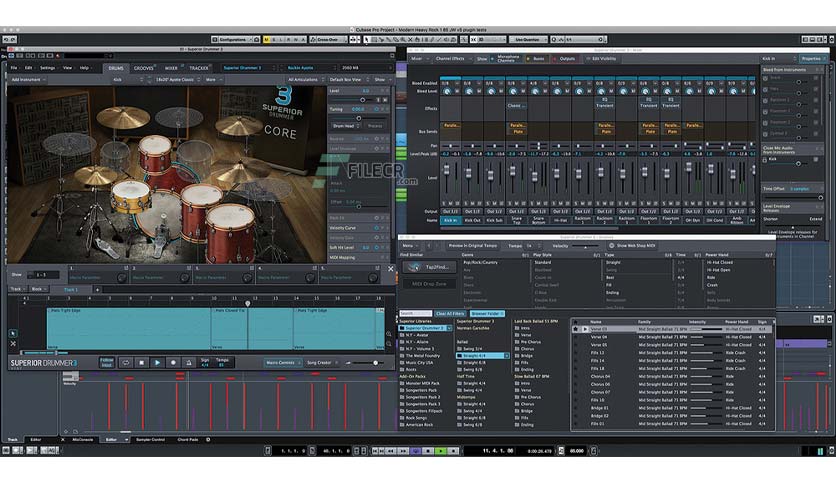Click the Cubase toolbar redo arrow
Screen dimensions: 836x484
coord(13,39)
